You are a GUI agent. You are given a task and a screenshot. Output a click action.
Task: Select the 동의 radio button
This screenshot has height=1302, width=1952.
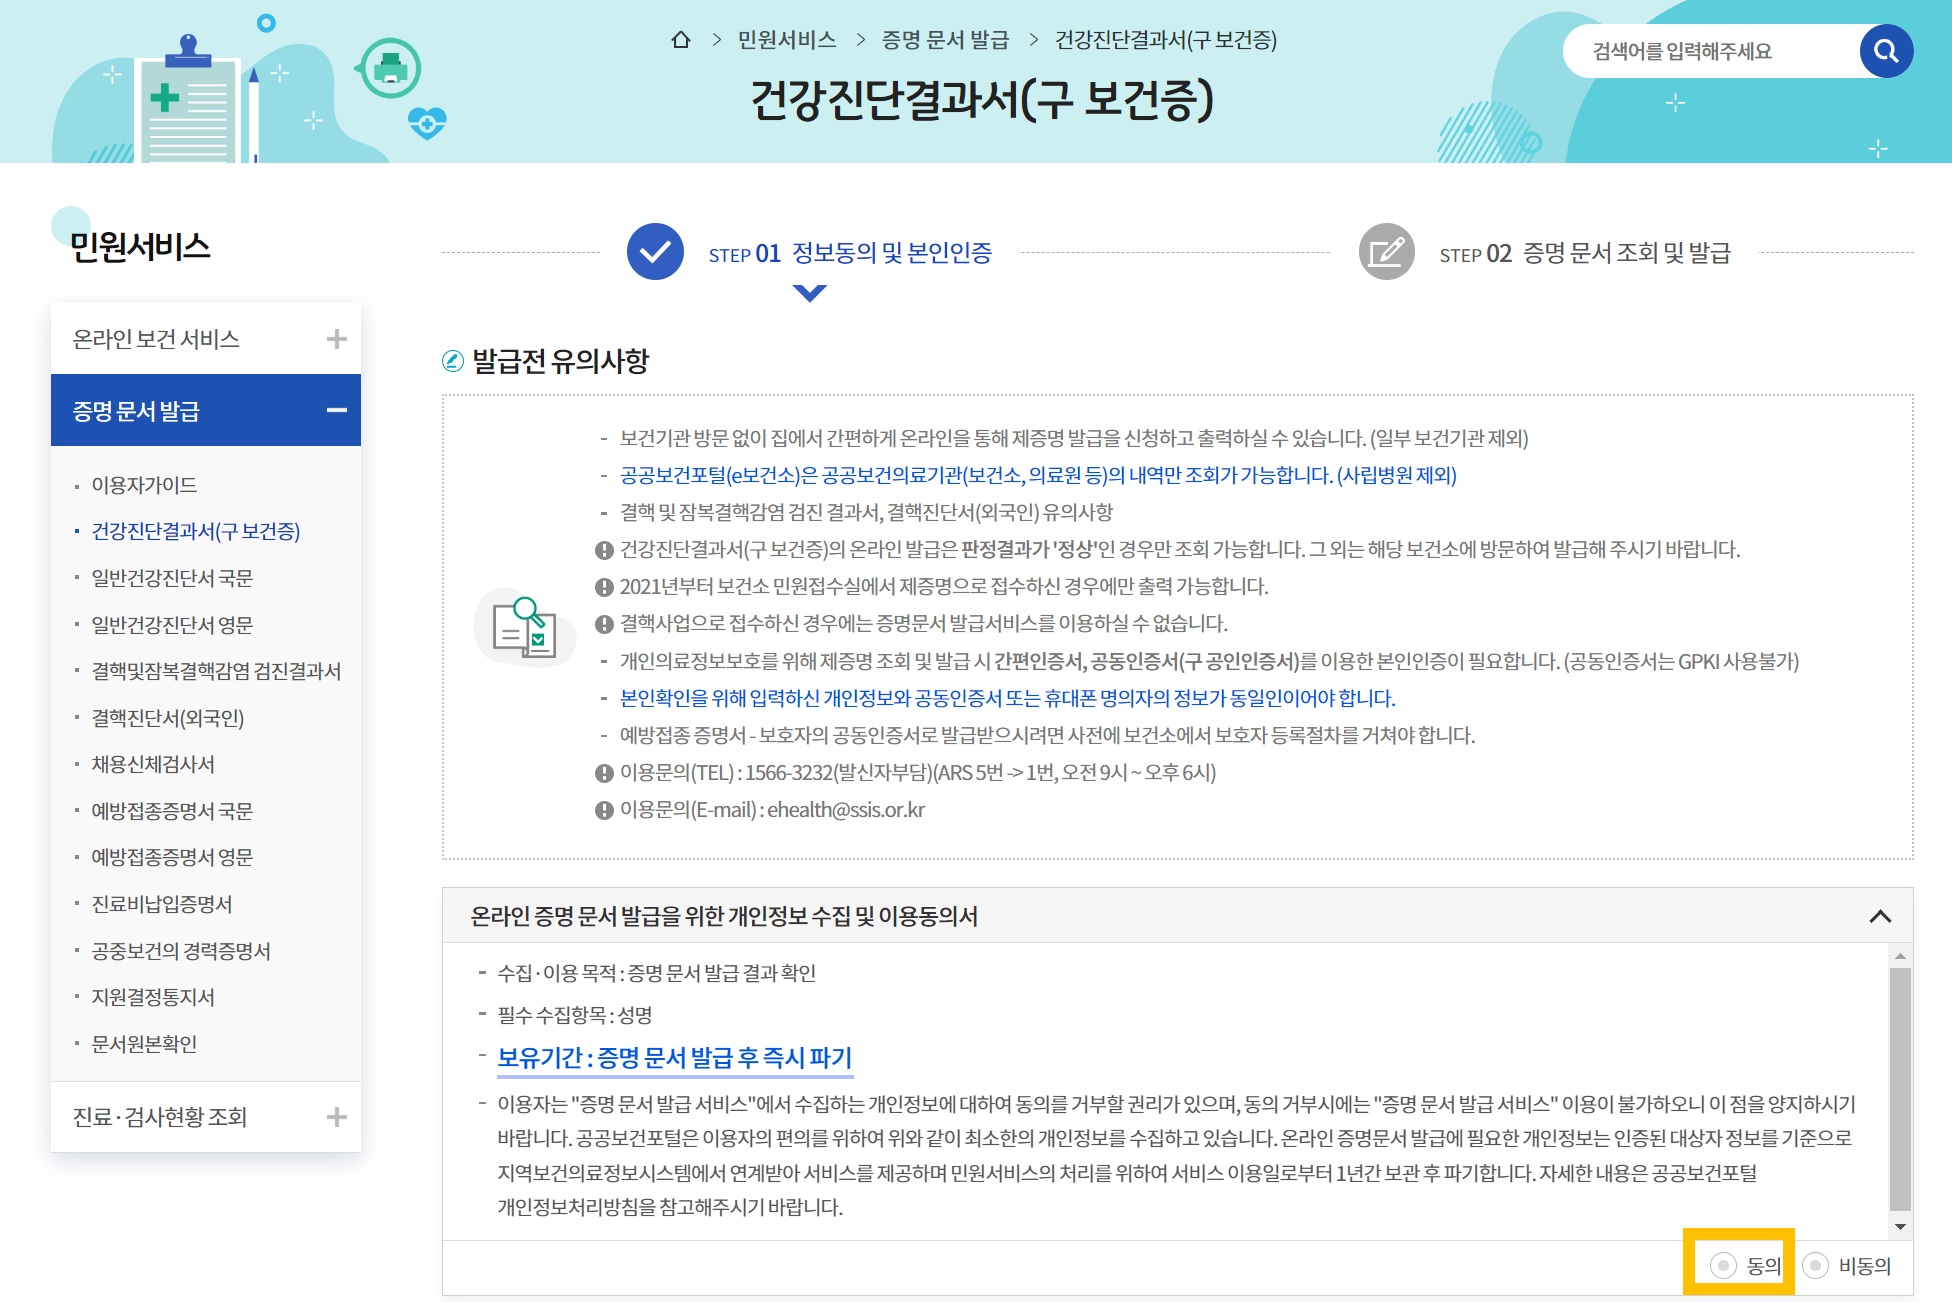click(x=1722, y=1265)
